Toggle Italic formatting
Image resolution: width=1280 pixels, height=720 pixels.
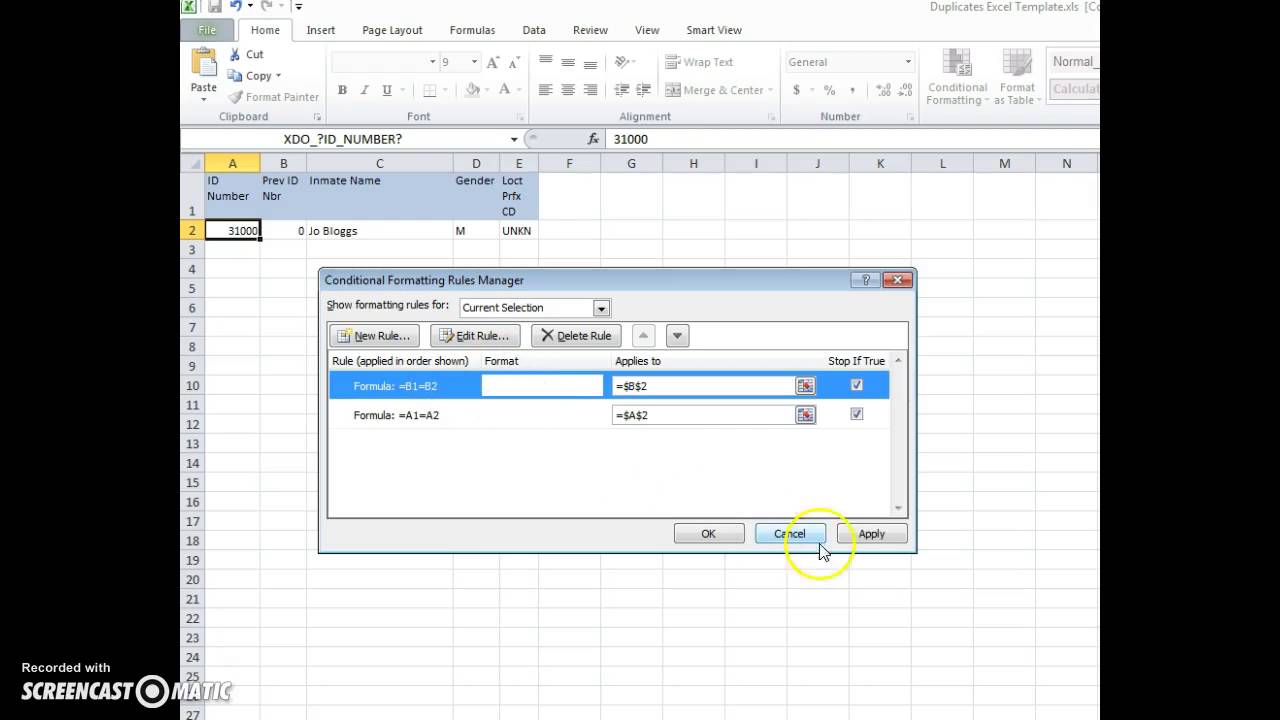click(x=365, y=90)
